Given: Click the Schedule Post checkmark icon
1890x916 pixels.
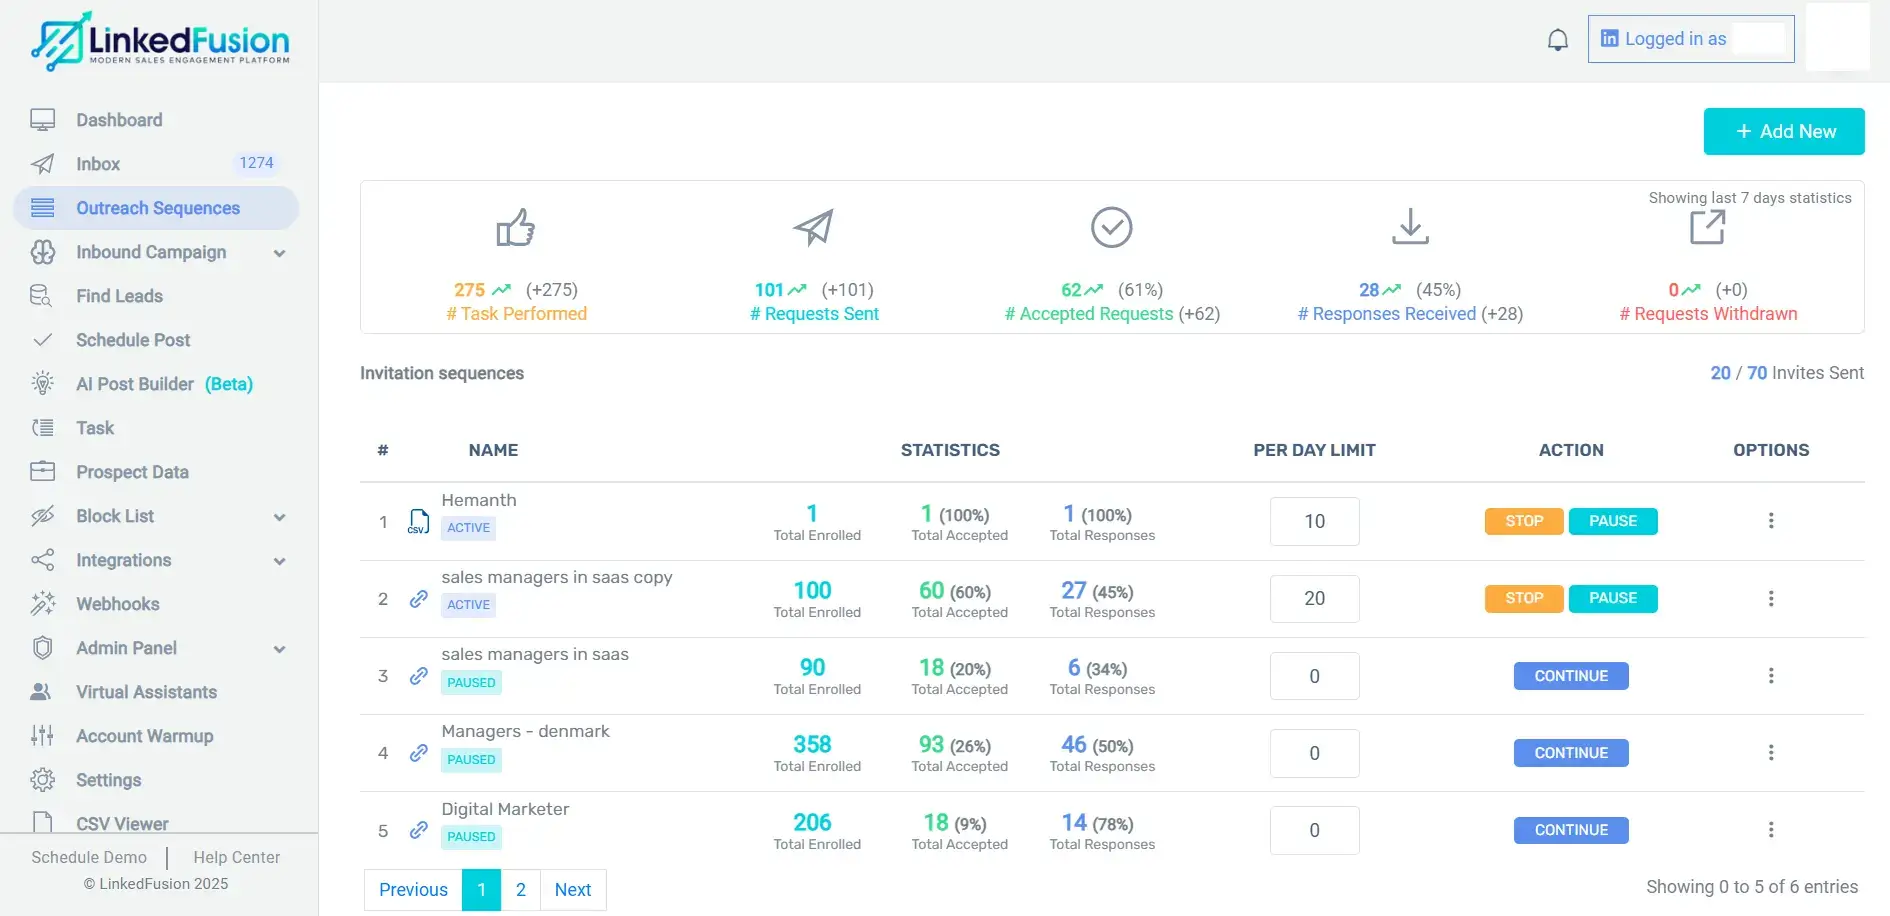Looking at the screenshot, I should click(42, 340).
